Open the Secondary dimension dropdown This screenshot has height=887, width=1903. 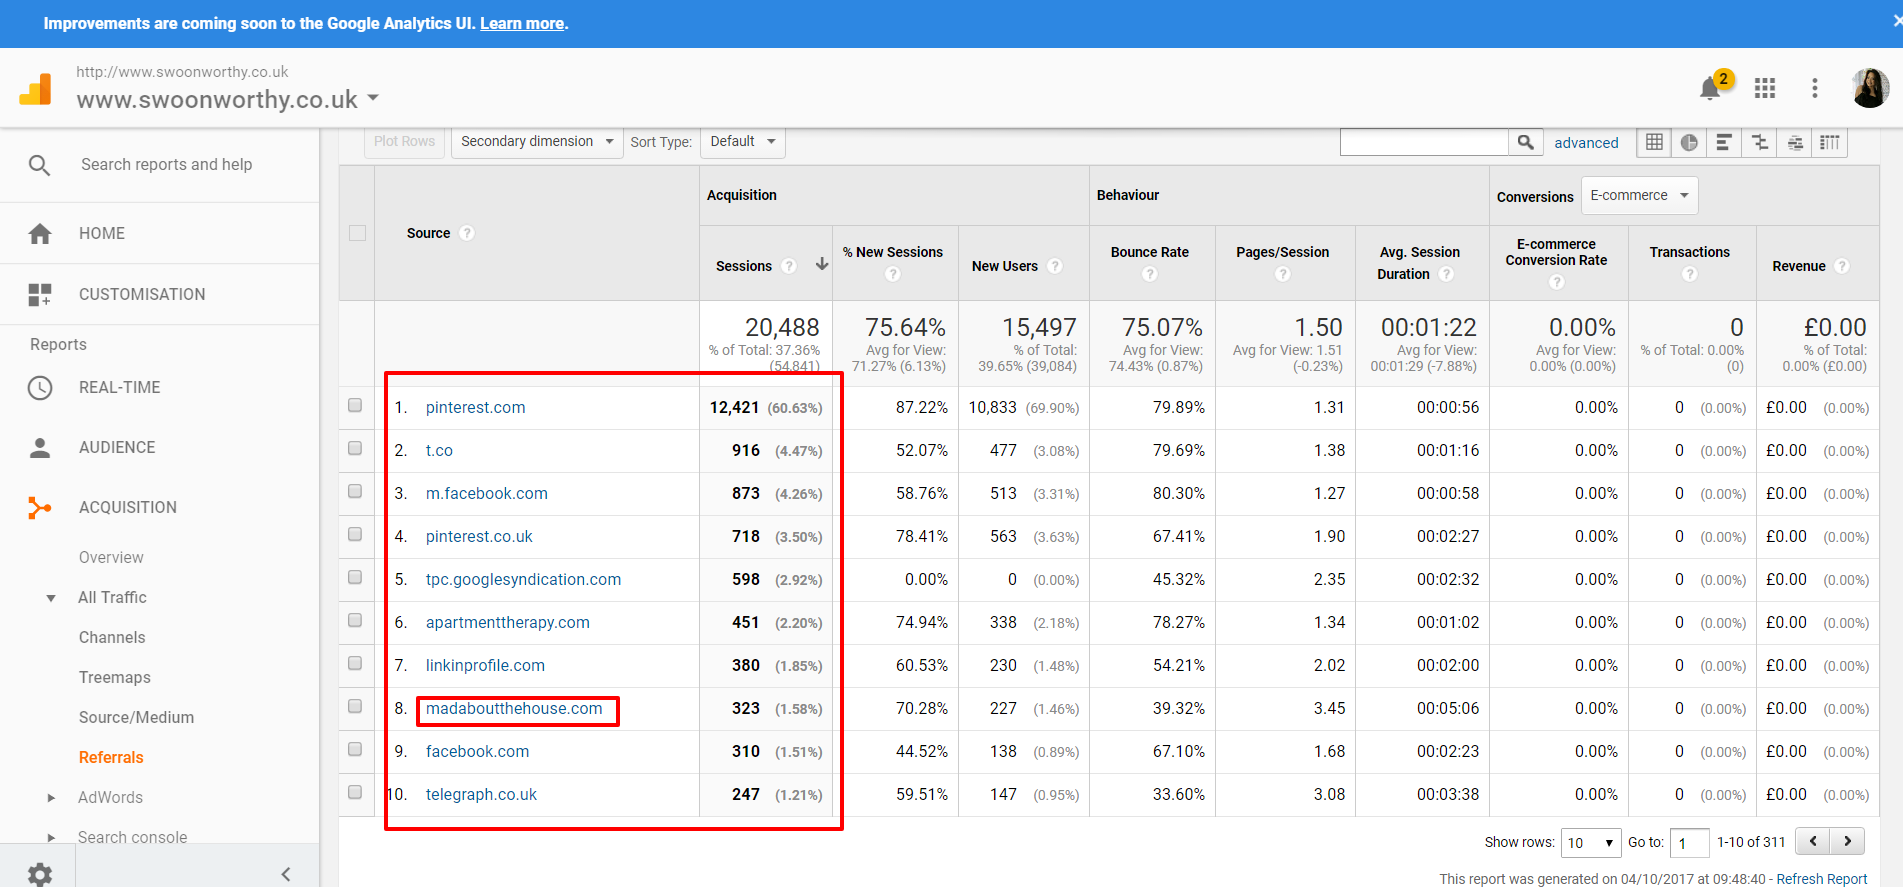(536, 142)
